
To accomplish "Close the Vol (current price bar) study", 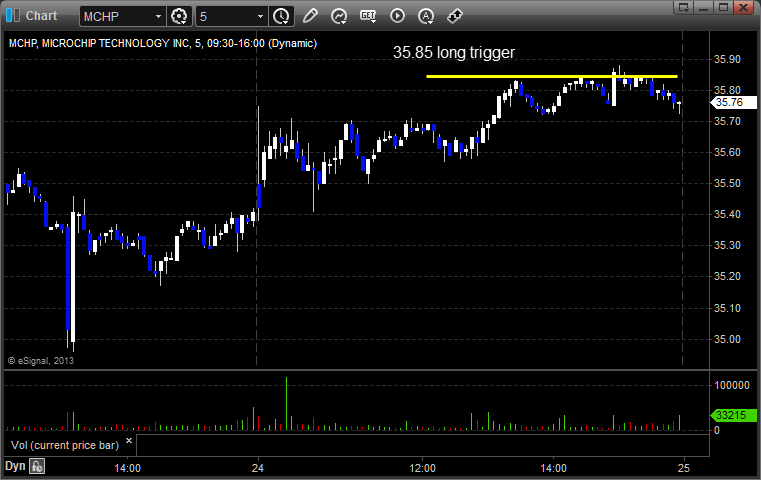I will click(x=129, y=441).
